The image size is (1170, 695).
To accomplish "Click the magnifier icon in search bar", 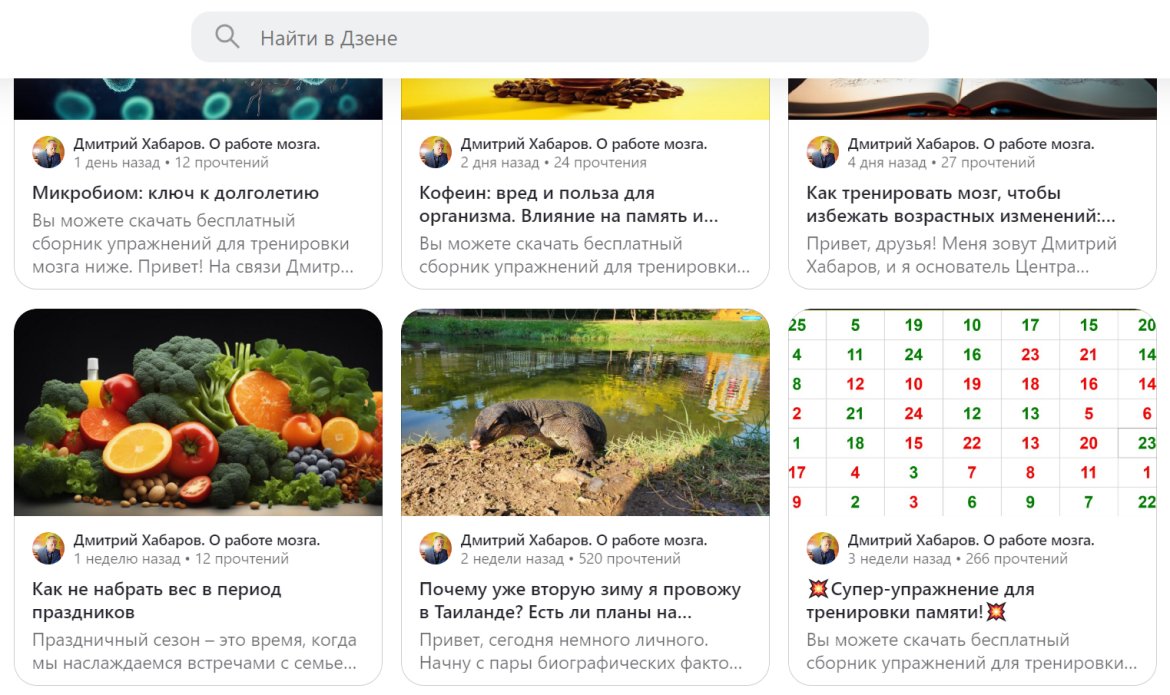I will tap(227, 37).
